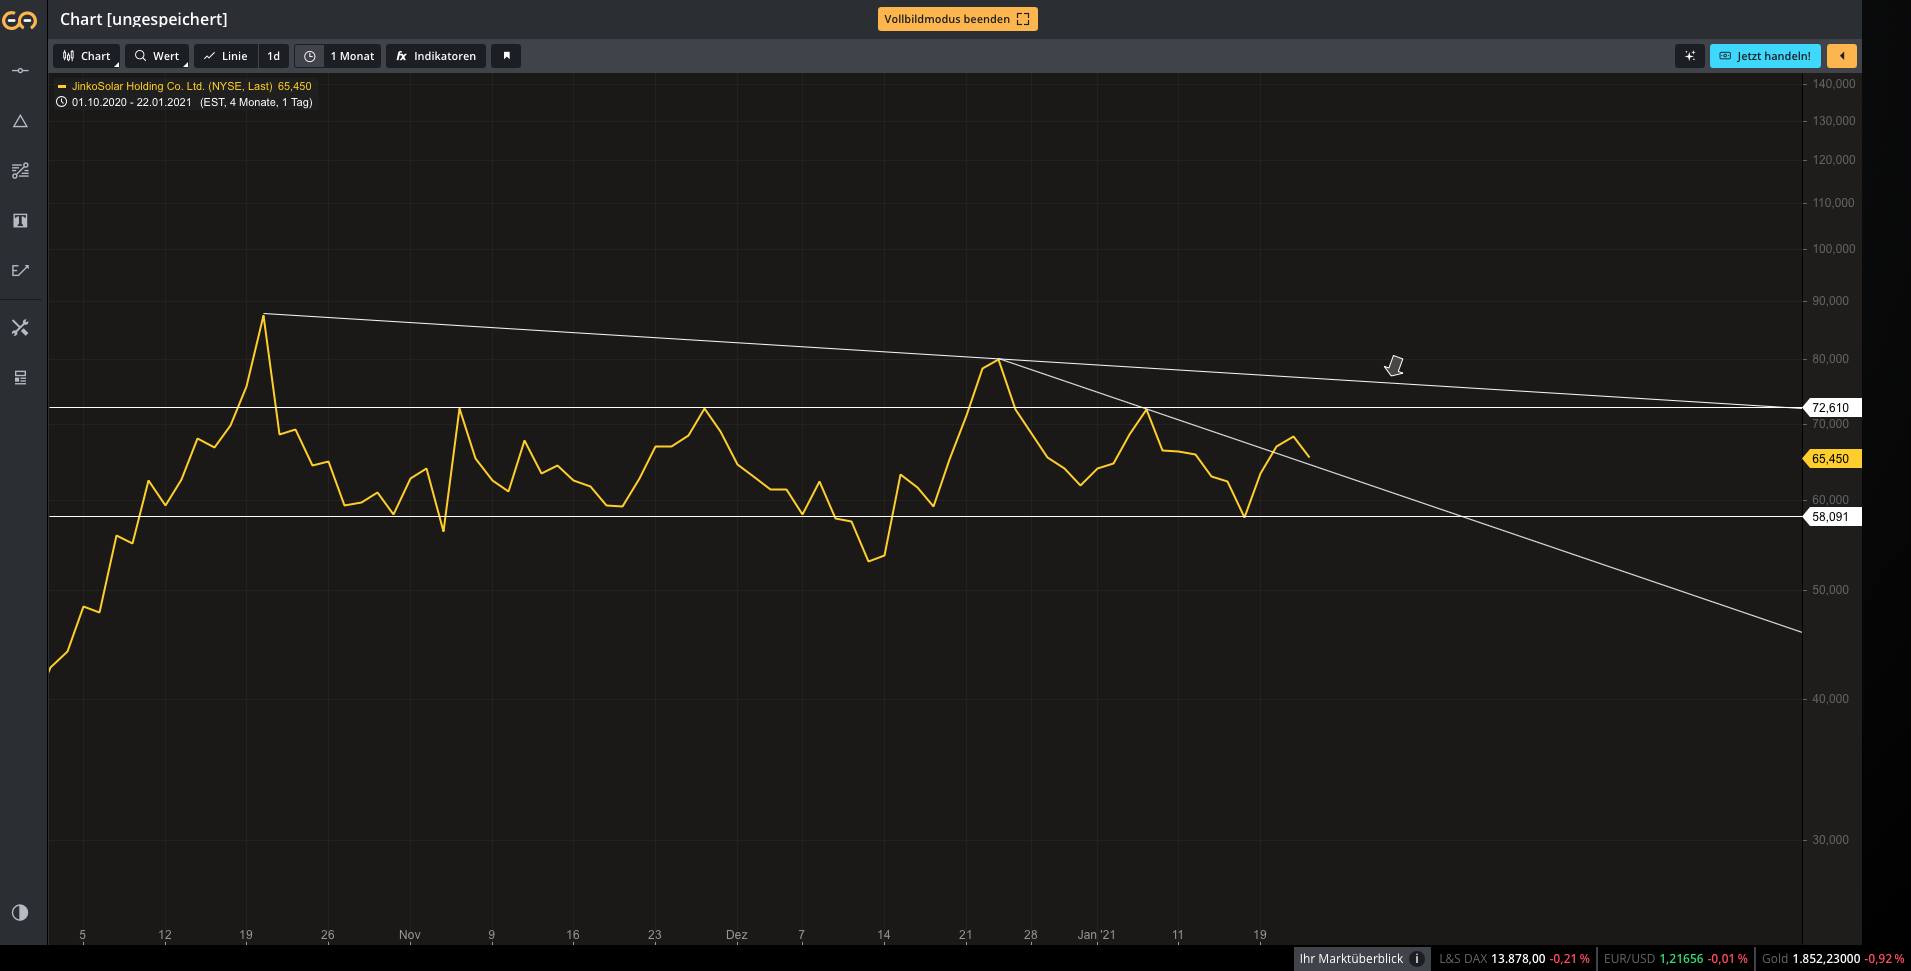Select the text annotation tool

[x=20, y=221]
